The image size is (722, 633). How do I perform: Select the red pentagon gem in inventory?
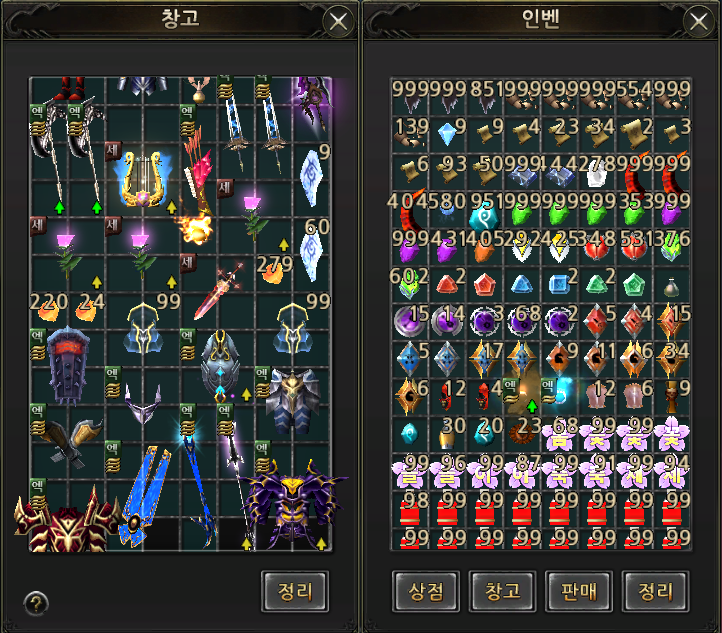click(x=484, y=284)
